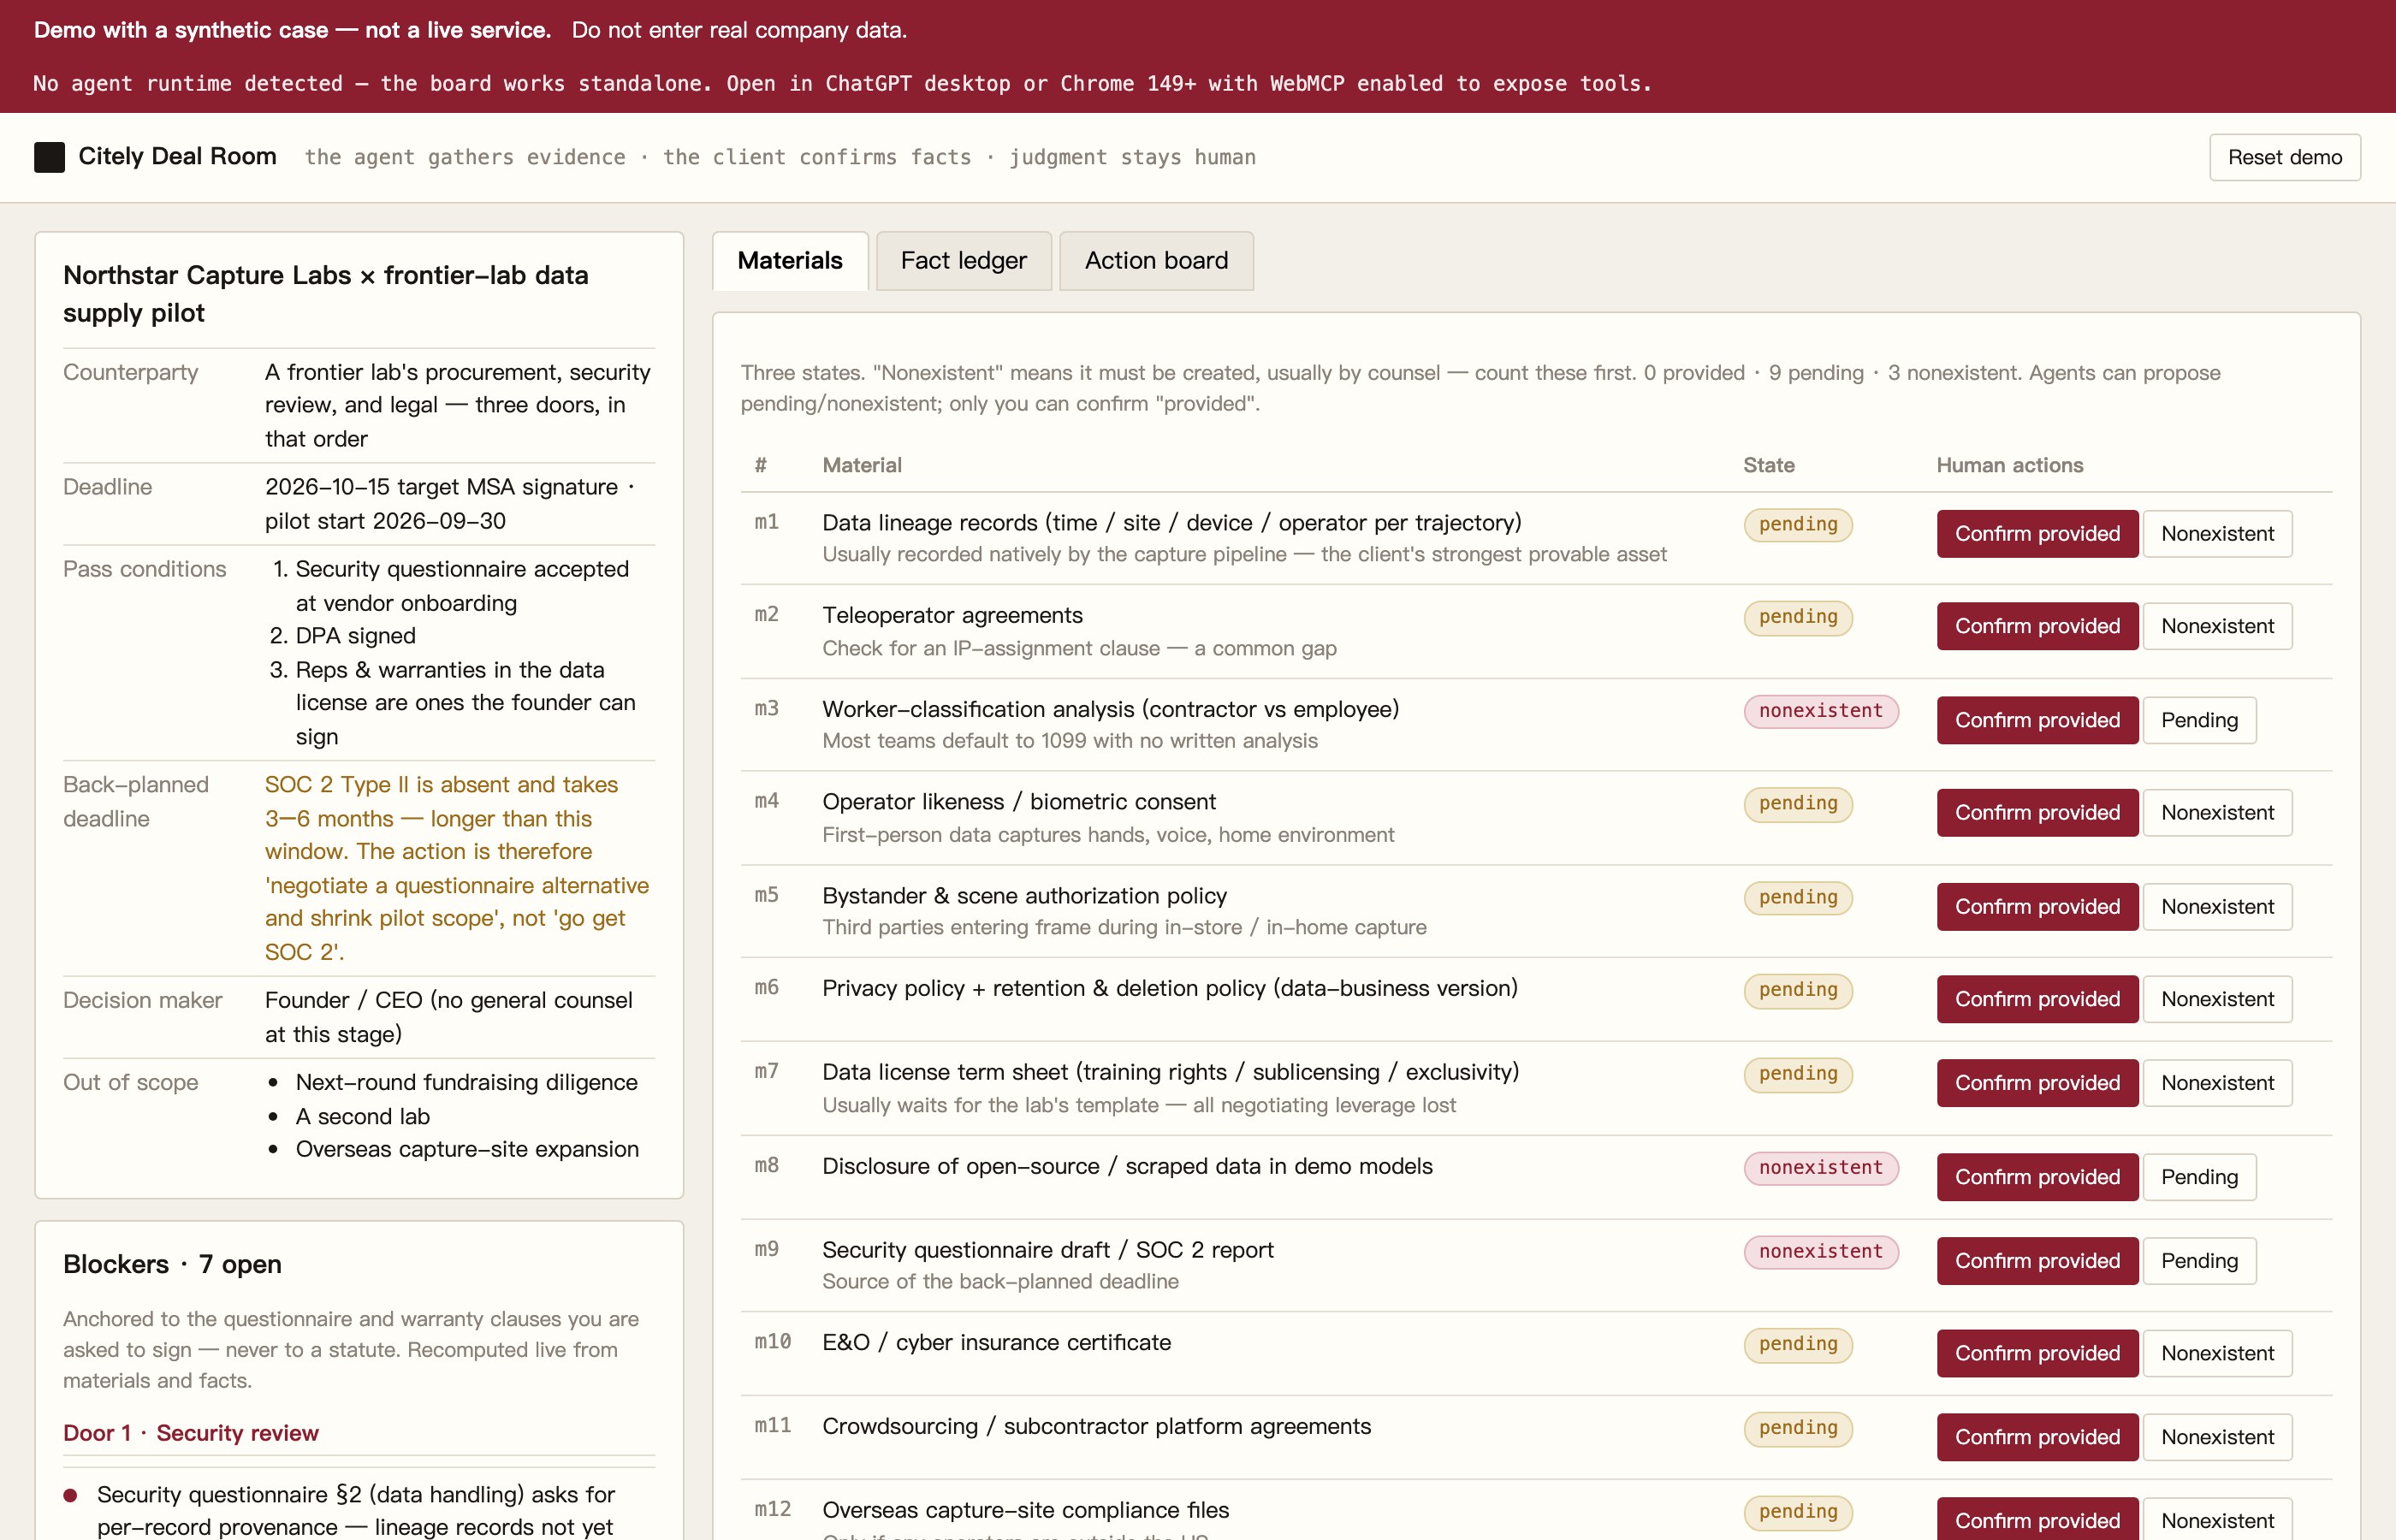Confirm provided for Data license term sheet
The height and width of the screenshot is (1540, 2396).
click(x=2037, y=1083)
